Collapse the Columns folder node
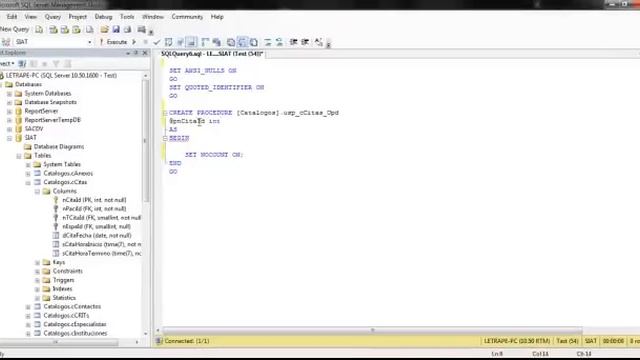640x360 pixels. point(38,191)
